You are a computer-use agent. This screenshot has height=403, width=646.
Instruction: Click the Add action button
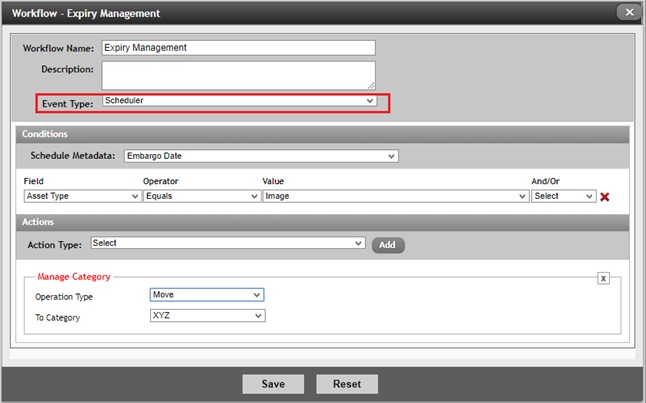388,245
